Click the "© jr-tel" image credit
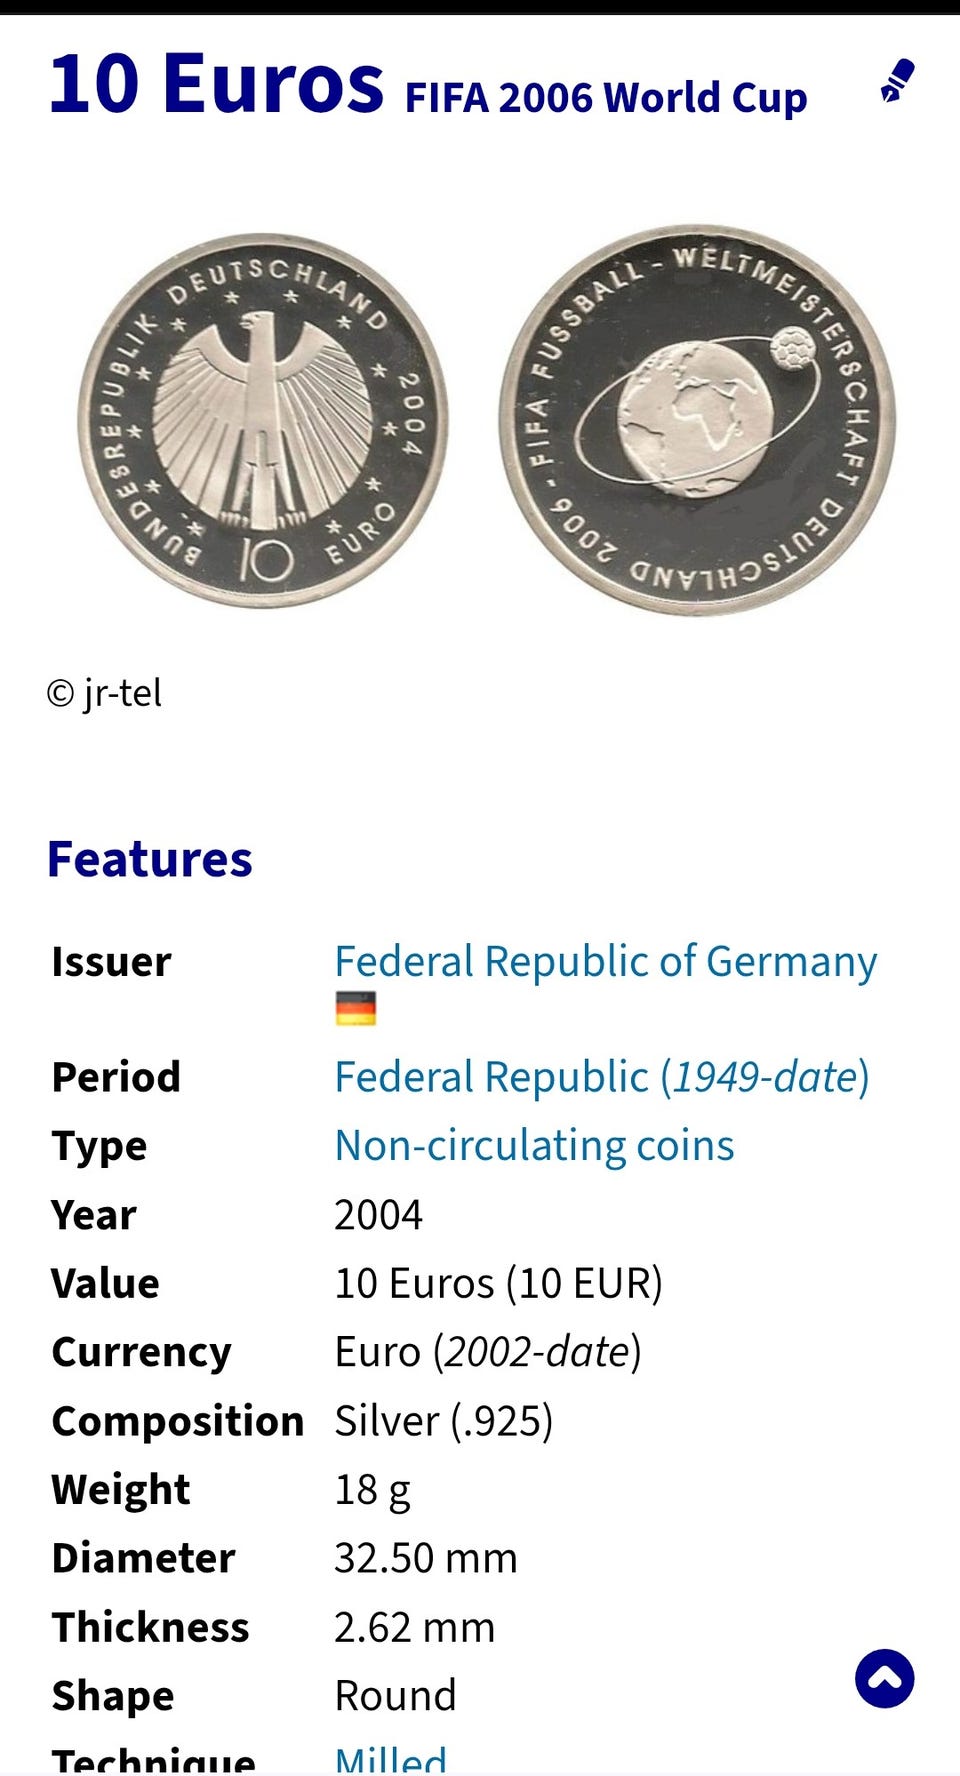 [x=104, y=693]
